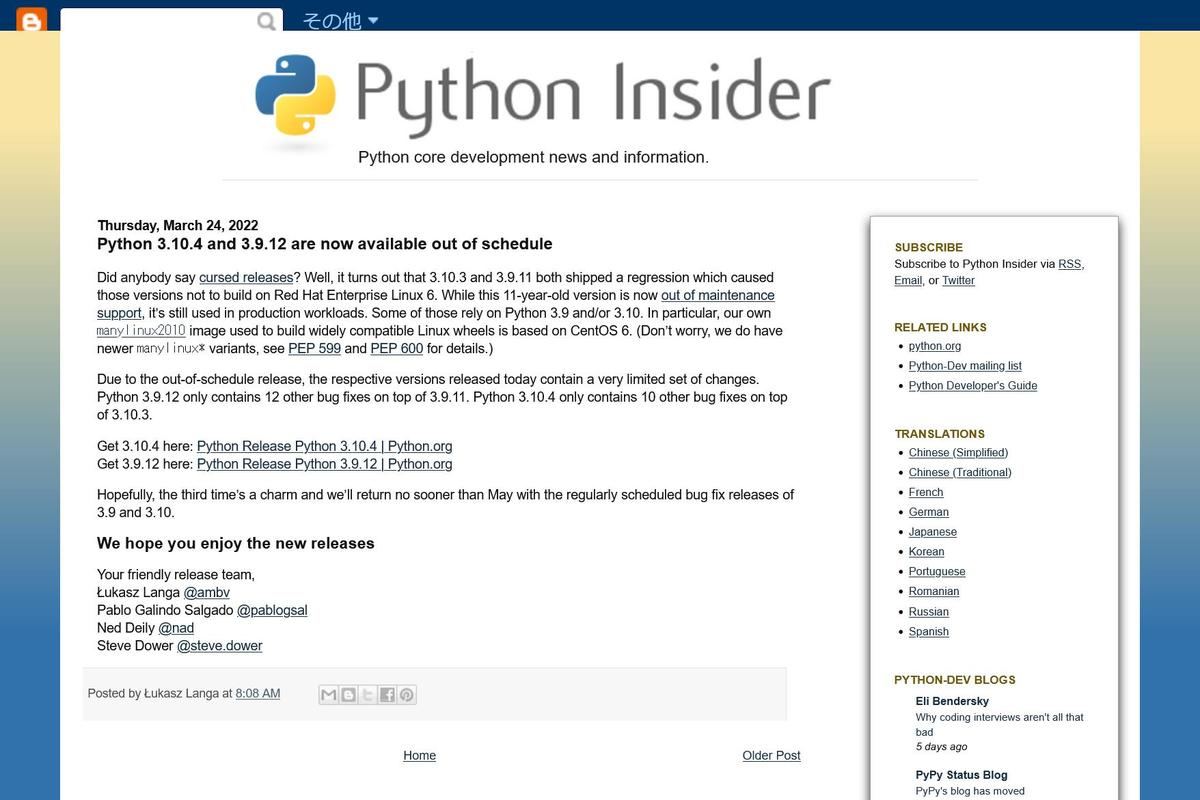
Task: Open Eli Bendersky blog link
Action: click(x=952, y=701)
